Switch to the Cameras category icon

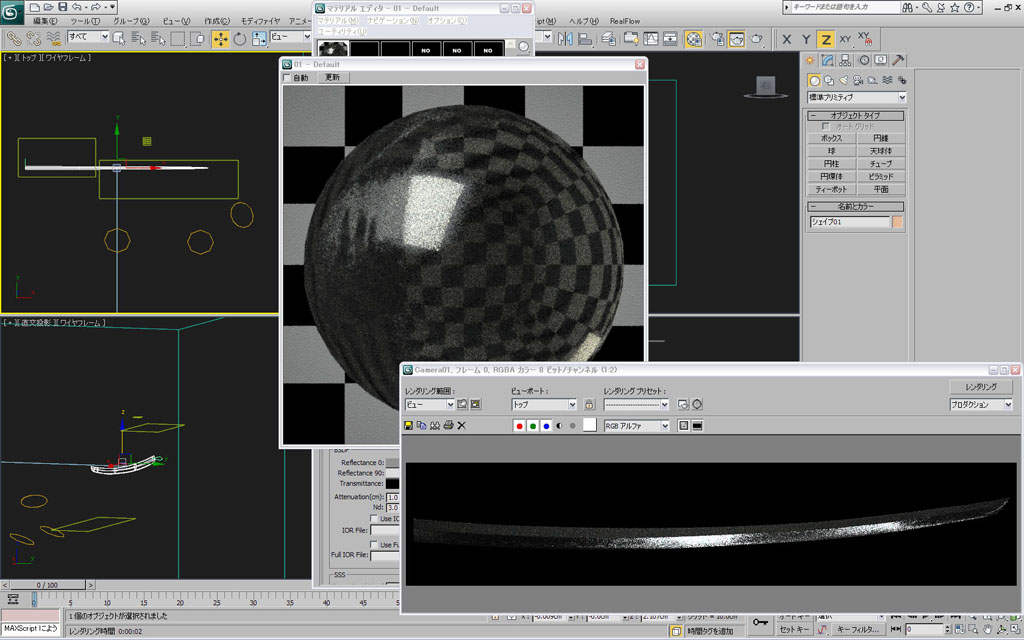pyautogui.click(x=859, y=80)
